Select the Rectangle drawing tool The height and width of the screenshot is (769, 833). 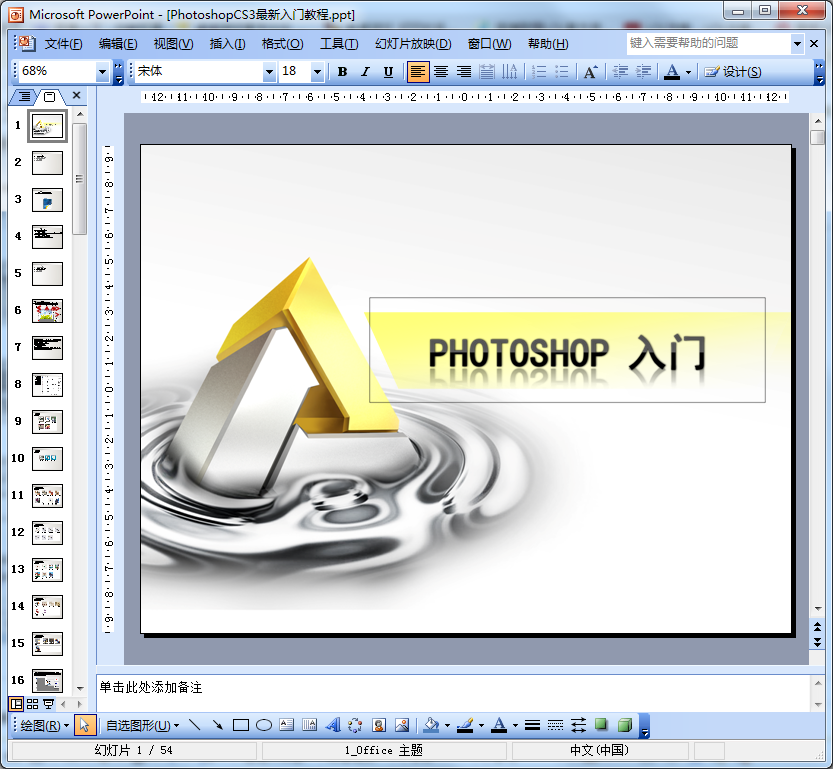pyautogui.click(x=241, y=725)
